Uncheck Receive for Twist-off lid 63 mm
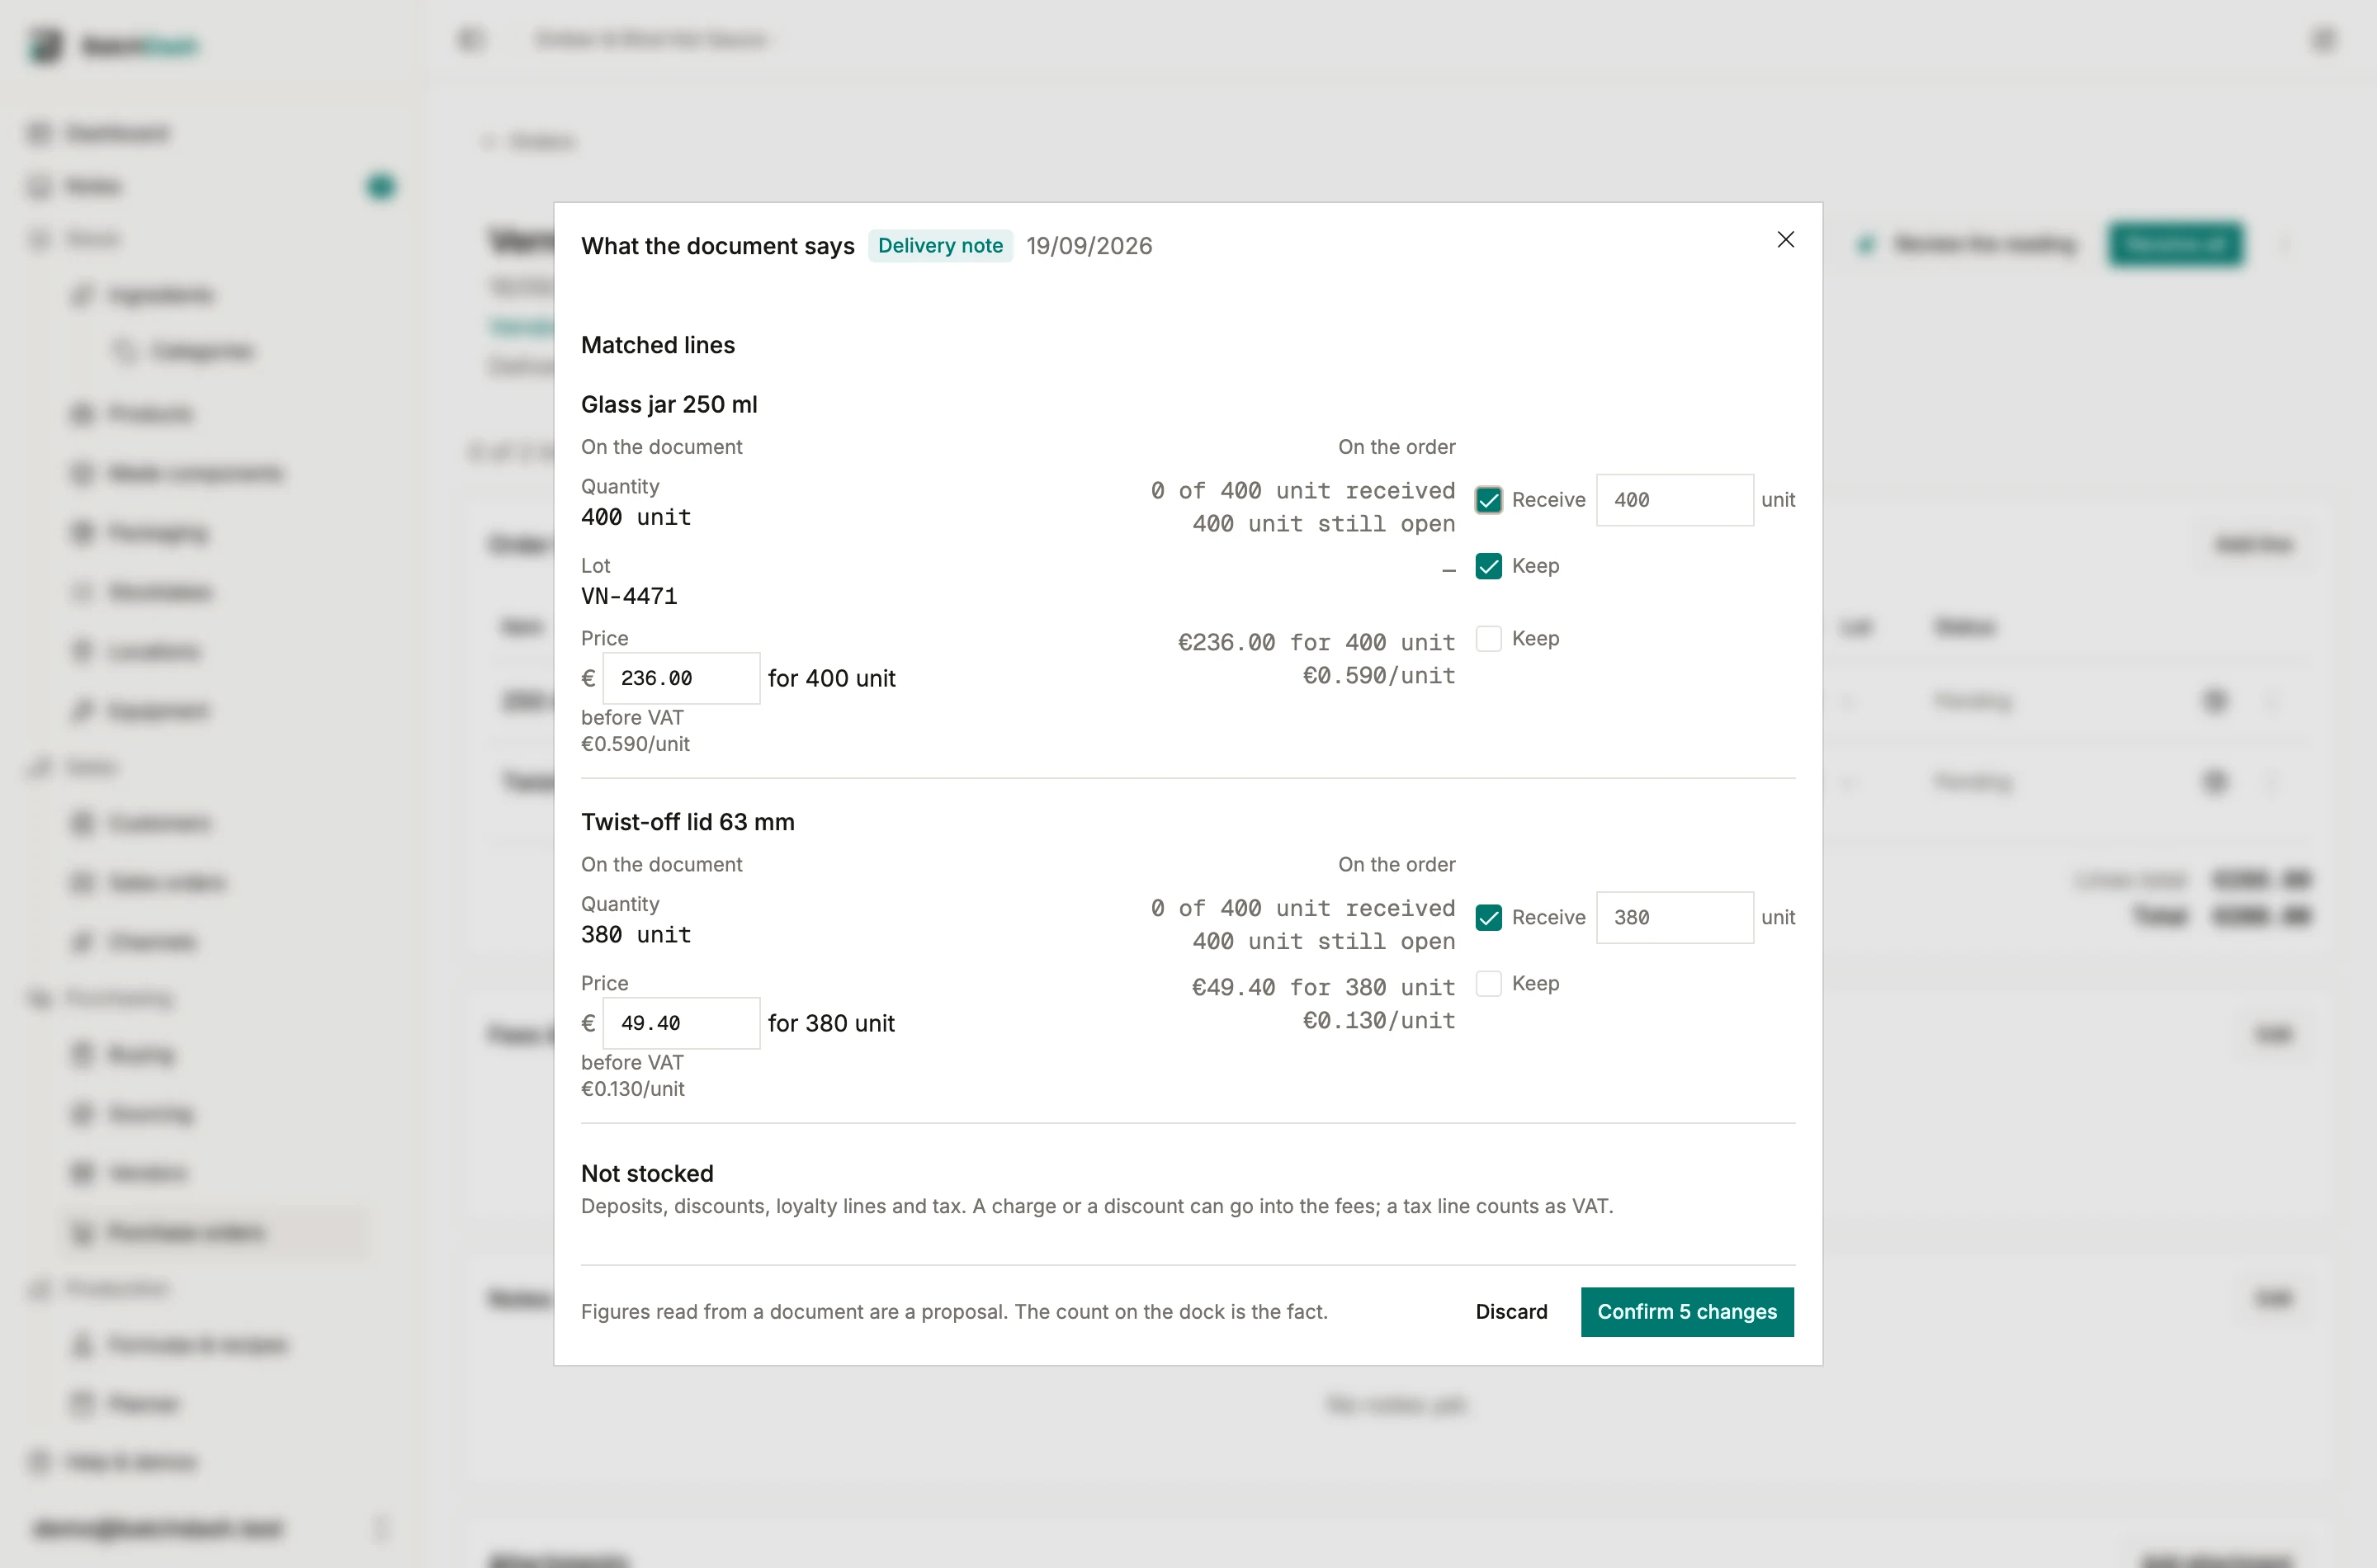 (x=1488, y=918)
